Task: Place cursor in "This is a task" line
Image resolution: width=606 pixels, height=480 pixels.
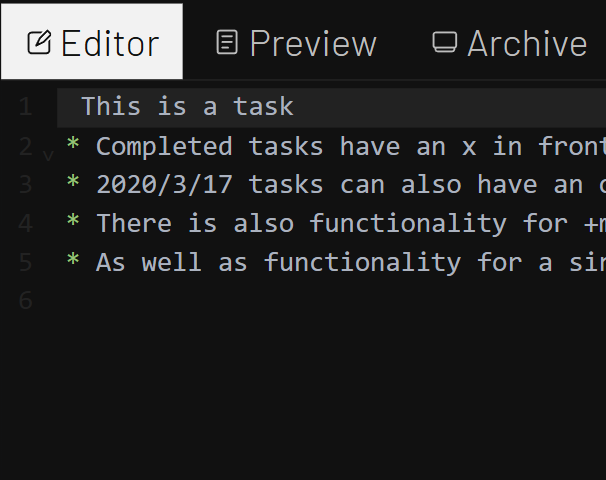Action: (x=187, y=107)
